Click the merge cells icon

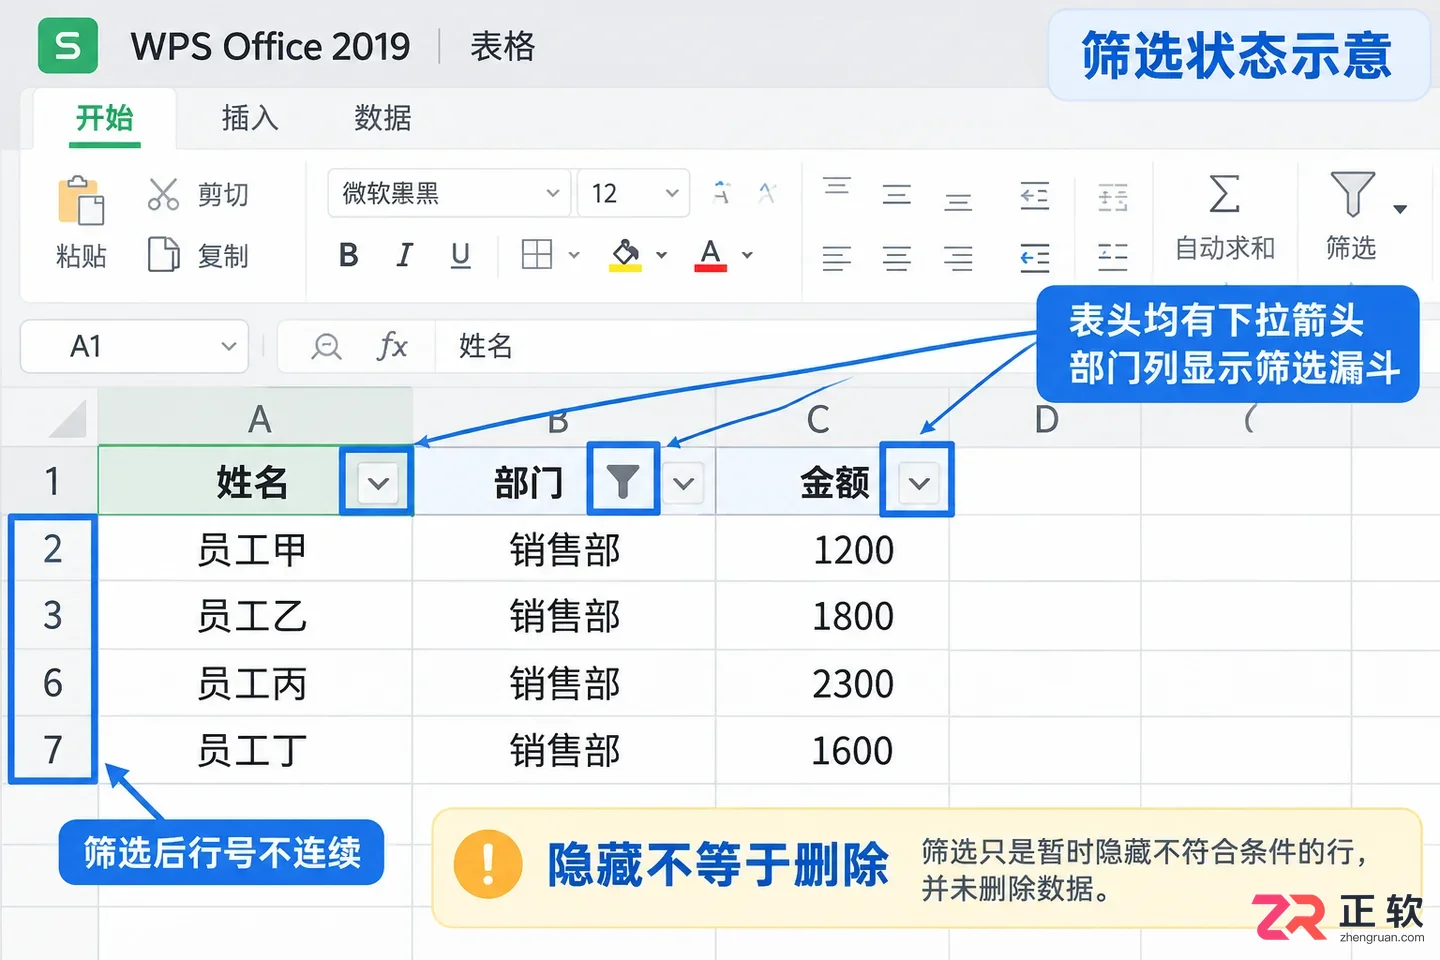click(1112, 197)
